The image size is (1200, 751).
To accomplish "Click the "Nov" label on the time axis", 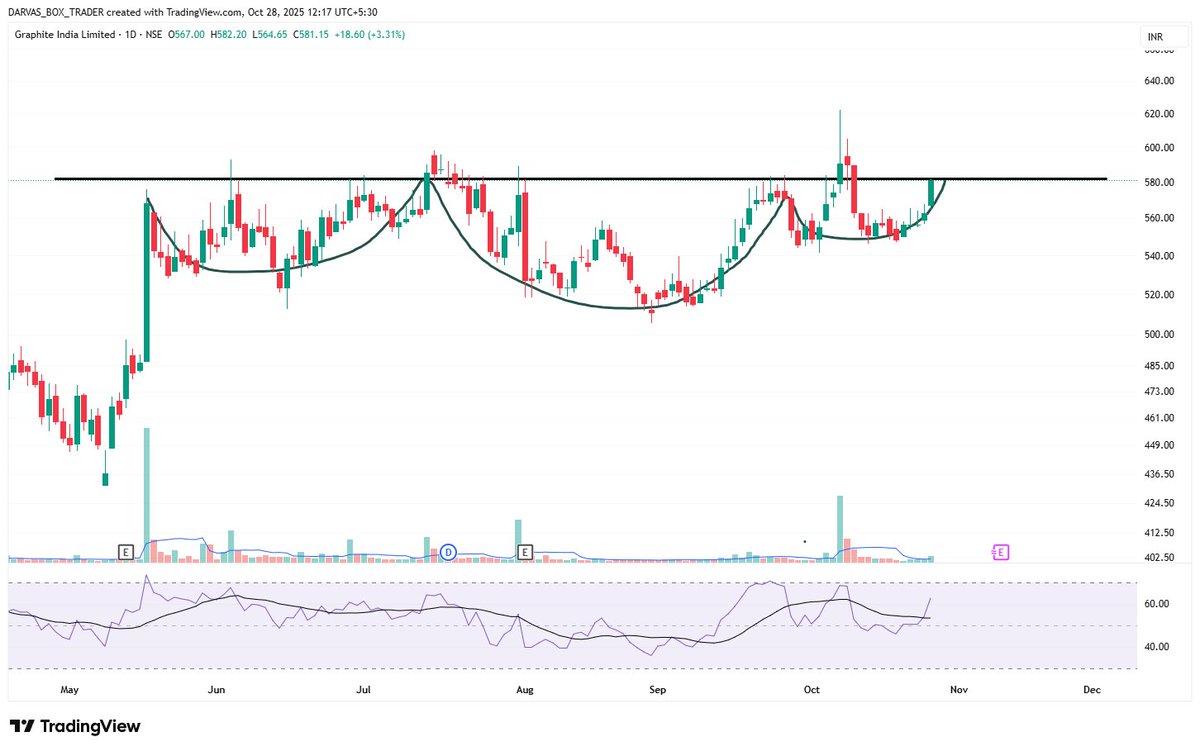I will coord(957,689).
